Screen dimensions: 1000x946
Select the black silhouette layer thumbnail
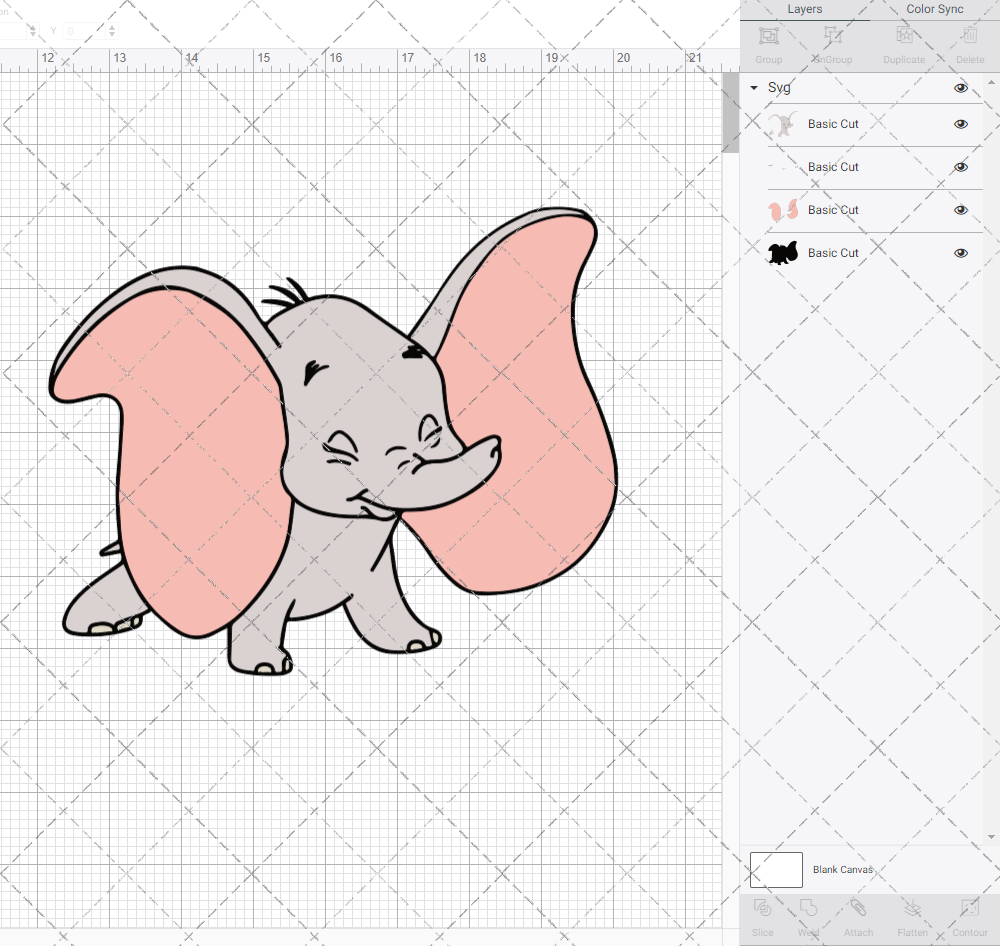point(783,253)
